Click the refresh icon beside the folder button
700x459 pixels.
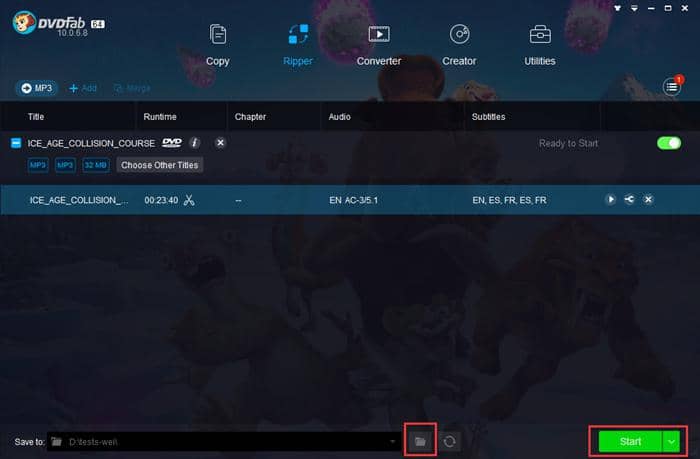450,441
